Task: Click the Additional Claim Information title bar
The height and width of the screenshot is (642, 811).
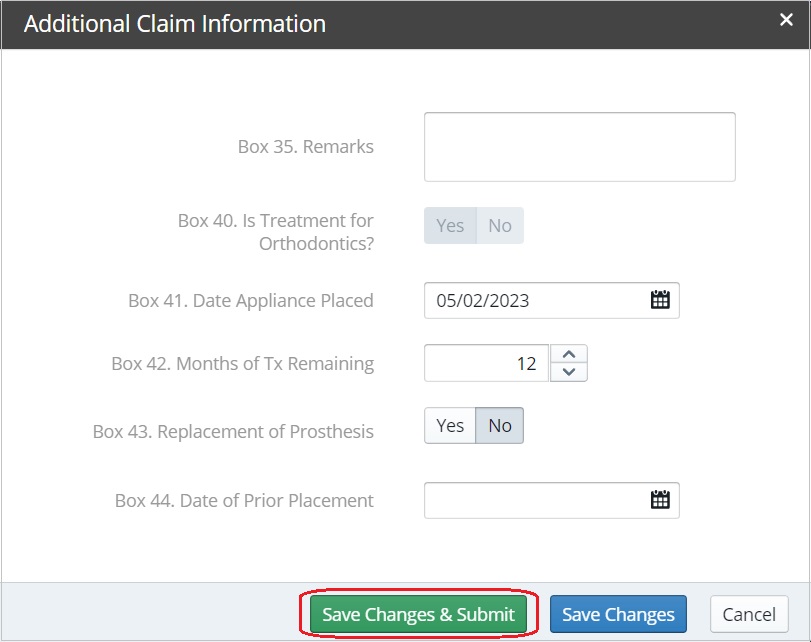Action: [176, 23]
